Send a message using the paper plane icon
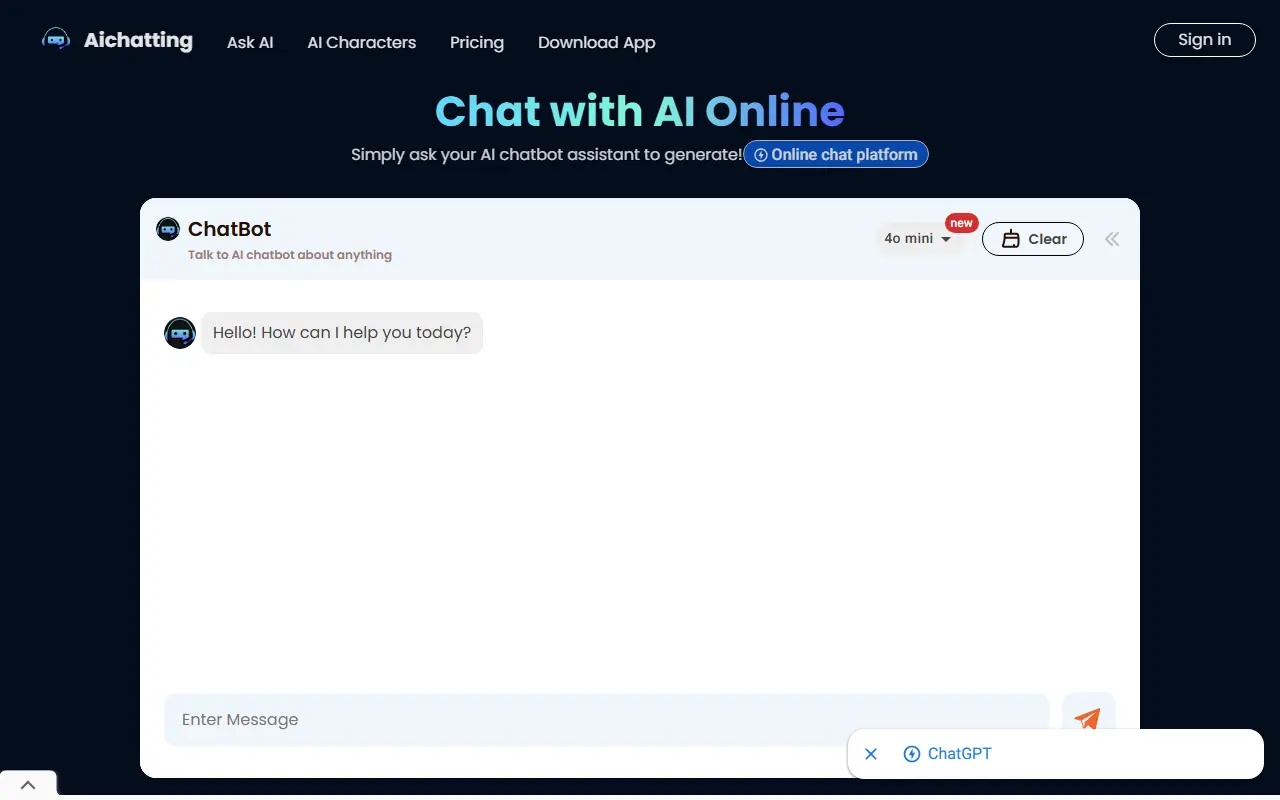The image size is (1280, 800). click(1088, 719)
